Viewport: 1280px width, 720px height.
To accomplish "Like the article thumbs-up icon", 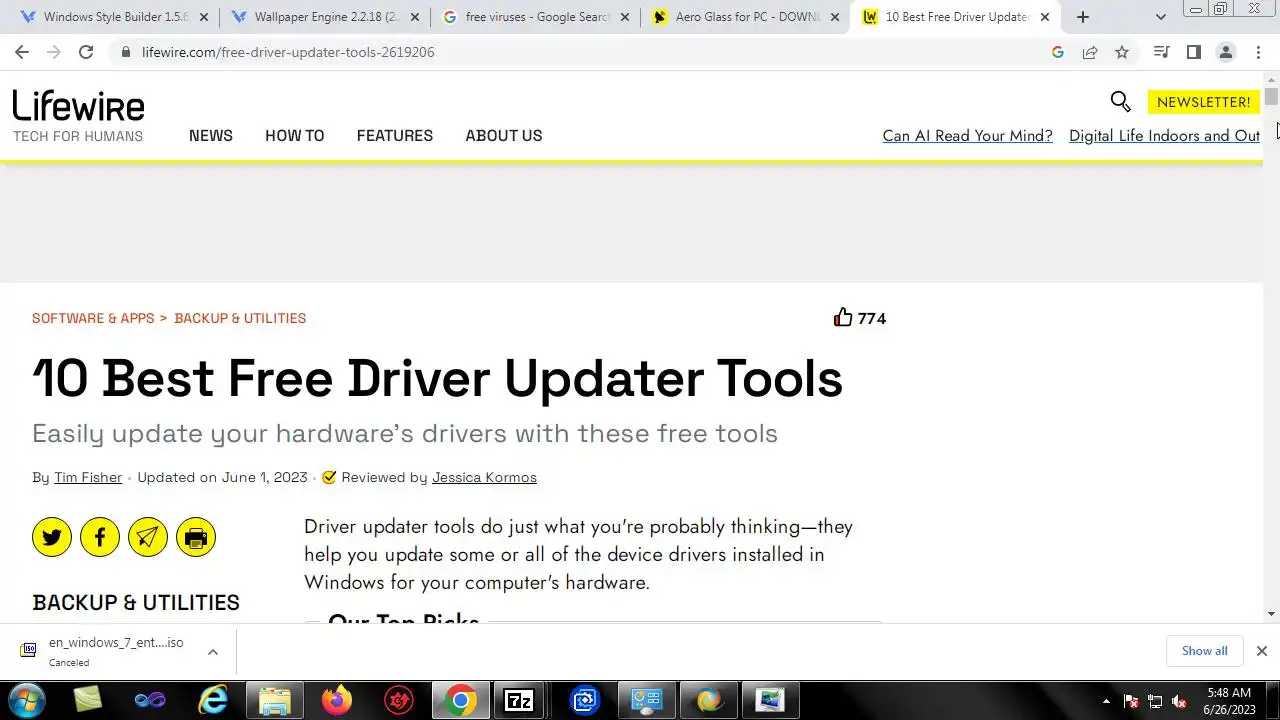I will (843, 318).
